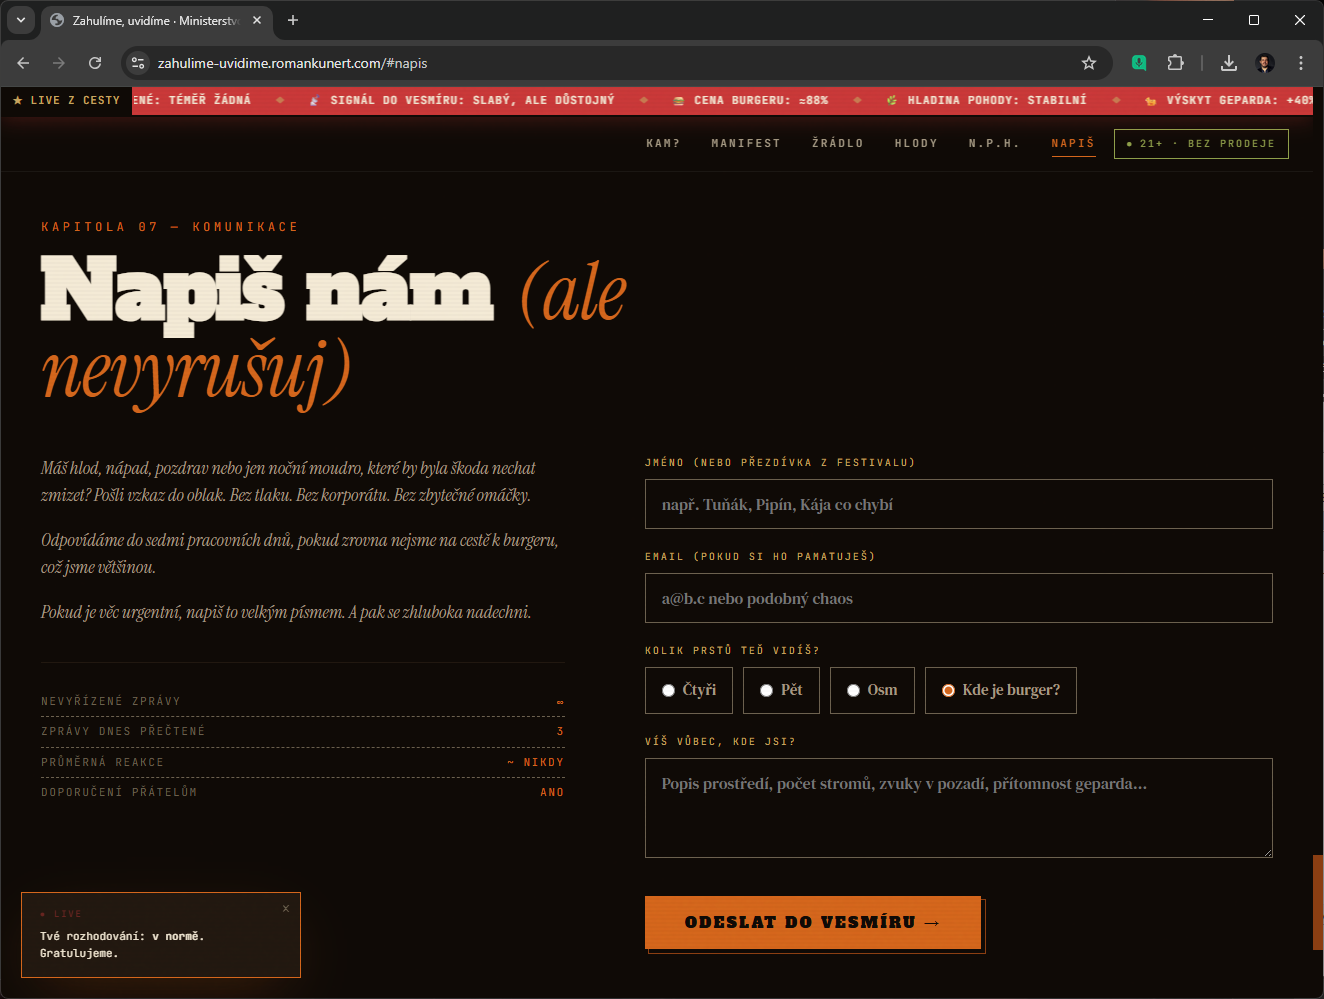The image size is (1324, 999).
Task: Click the browser back arrow
Action: pos(23,63)
